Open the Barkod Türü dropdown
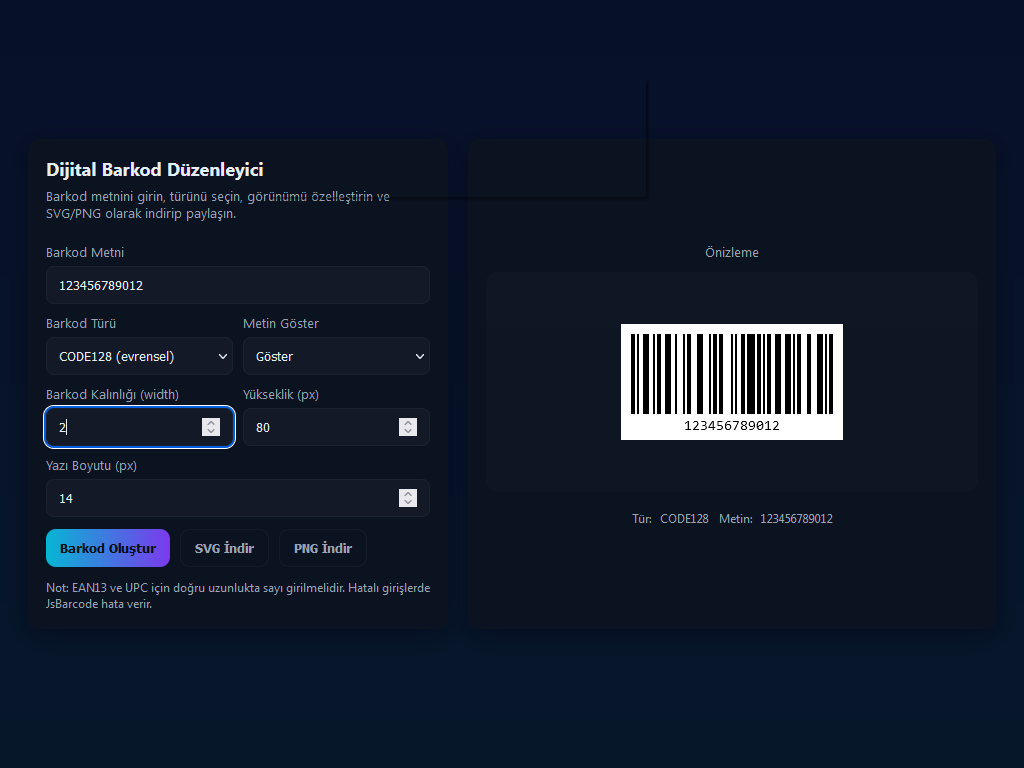The image size is (1024, 768). coord(139,356)
